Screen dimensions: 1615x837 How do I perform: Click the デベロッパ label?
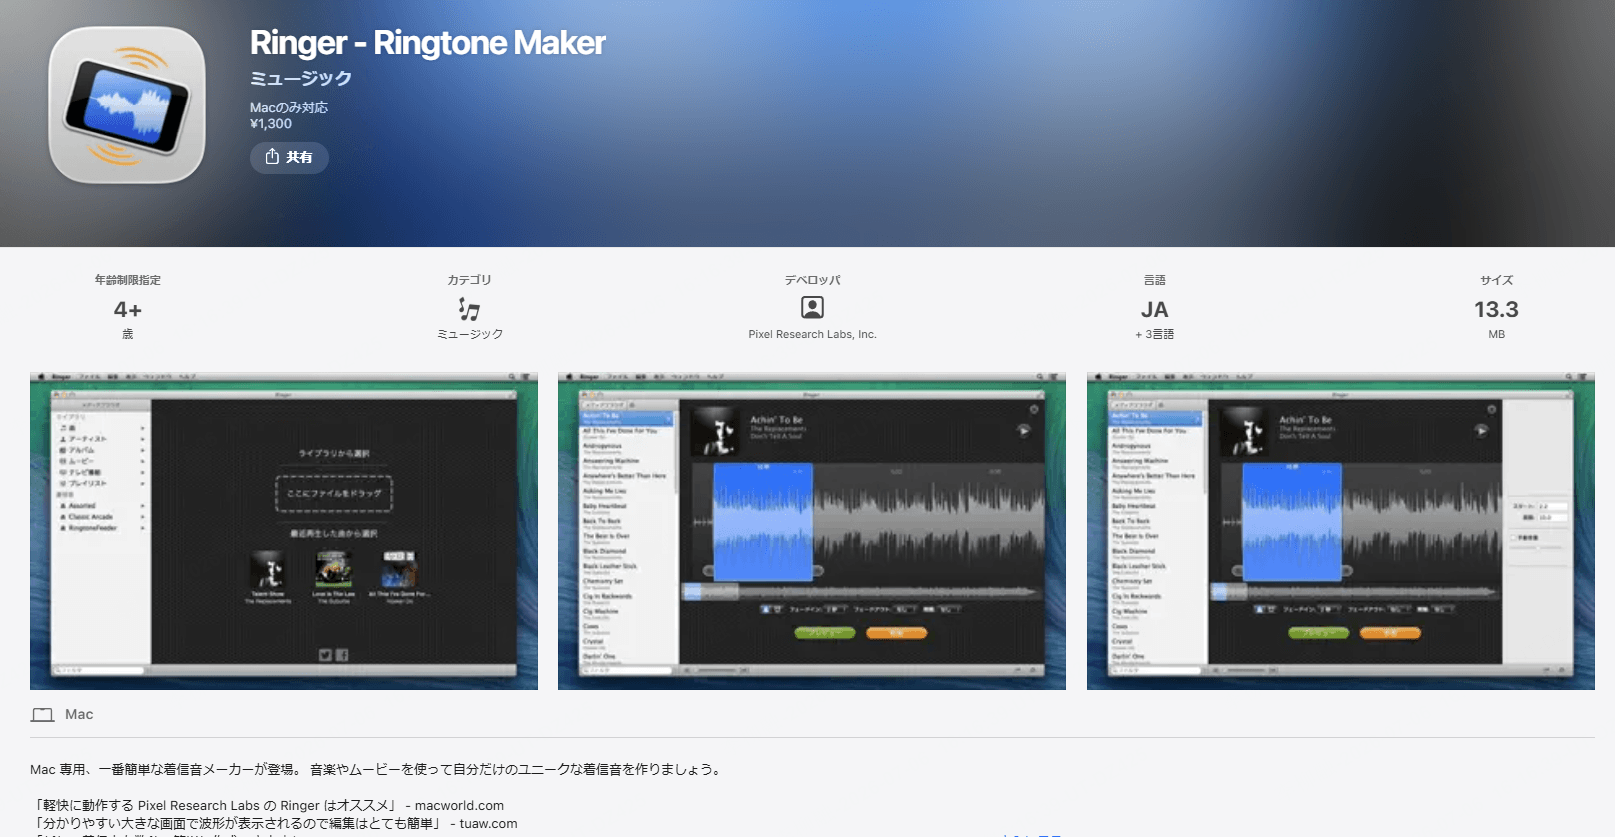[x=813, y=280]
